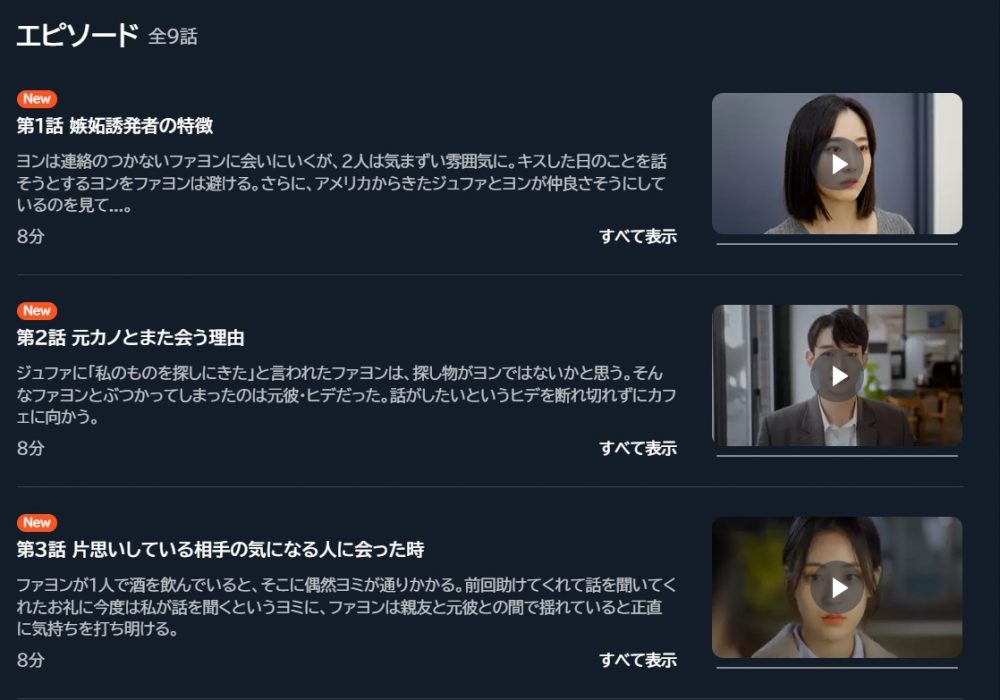
Task: Expand episode 1 description with すべて表示
Action: point(638,237)
